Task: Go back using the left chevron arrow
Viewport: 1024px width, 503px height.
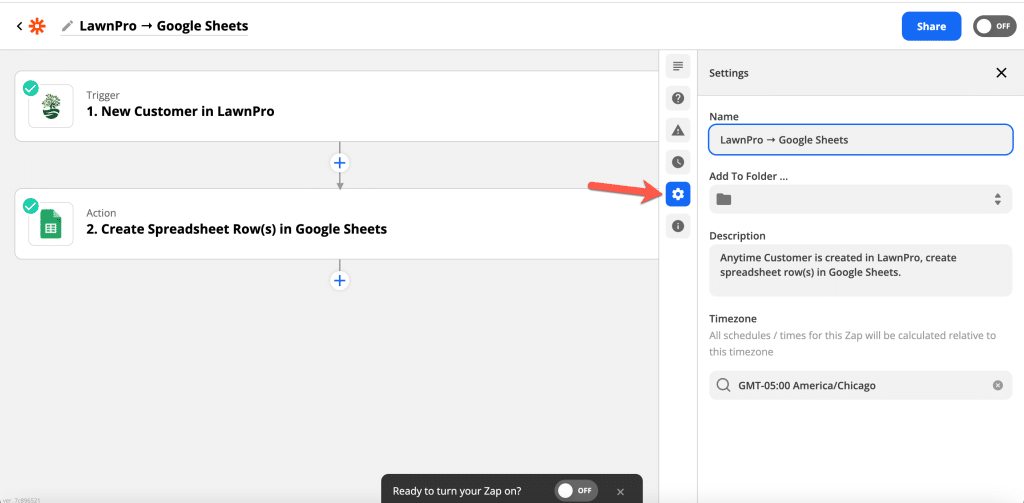Action: click(20, 26)
